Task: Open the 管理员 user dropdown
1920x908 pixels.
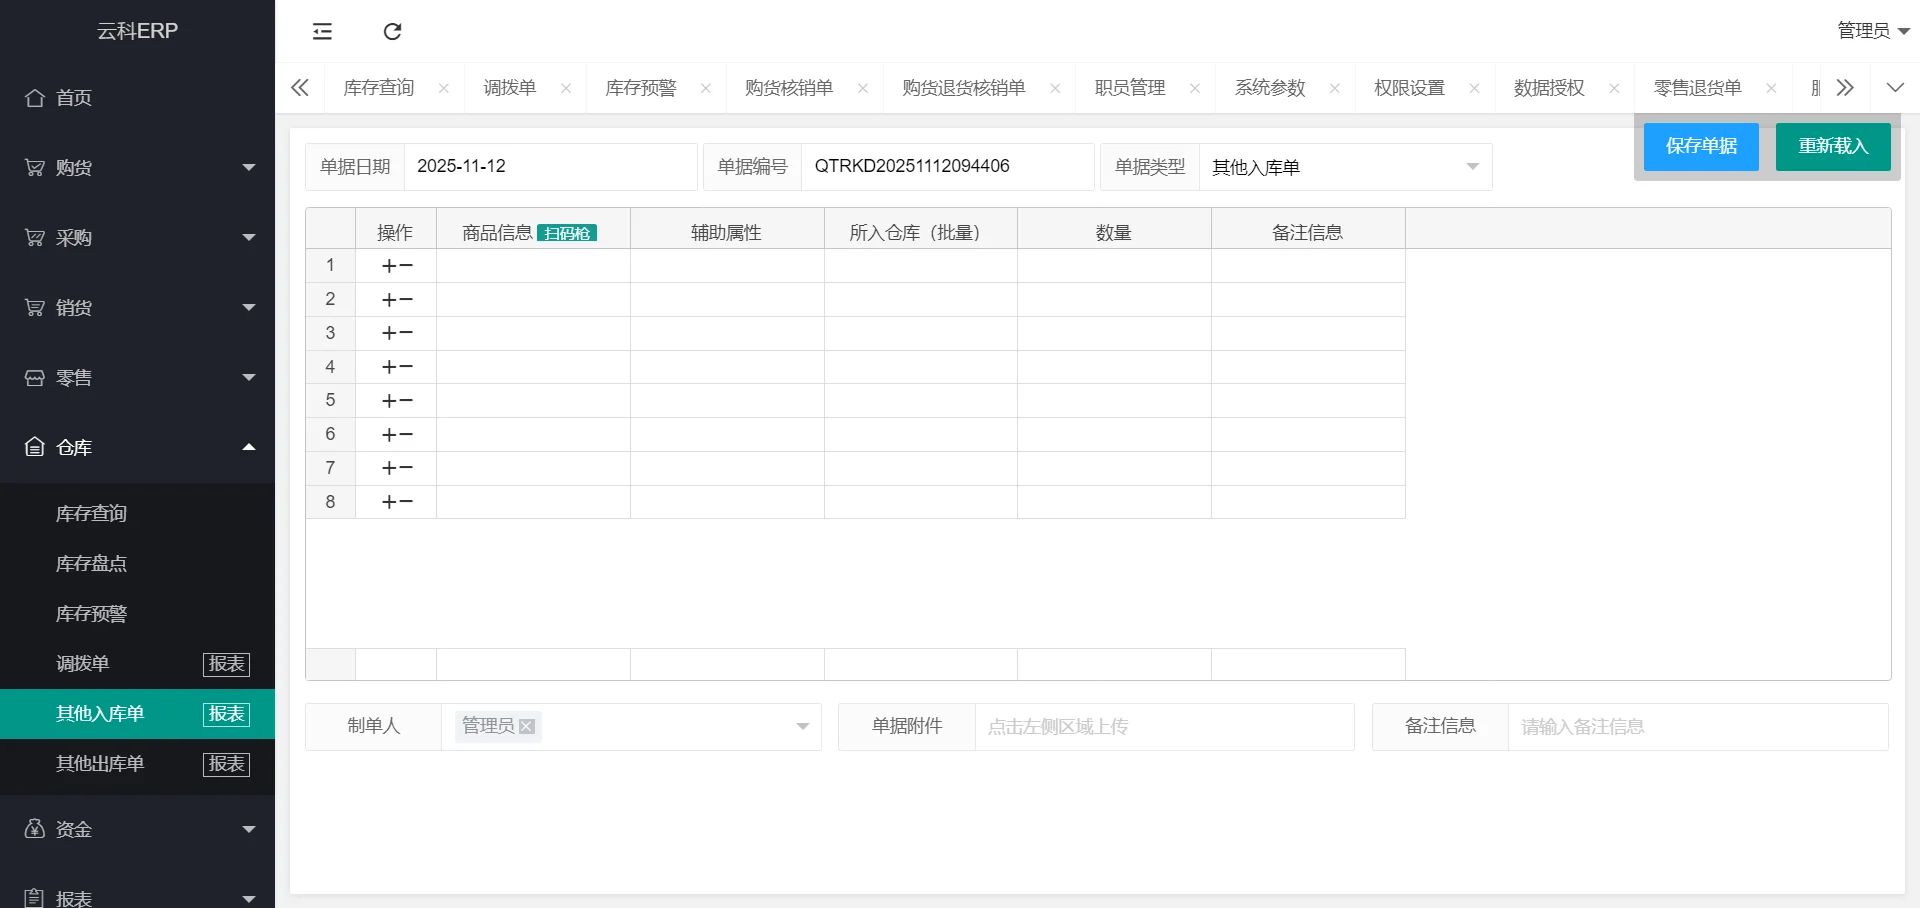Action: [x=1872, y=31]
